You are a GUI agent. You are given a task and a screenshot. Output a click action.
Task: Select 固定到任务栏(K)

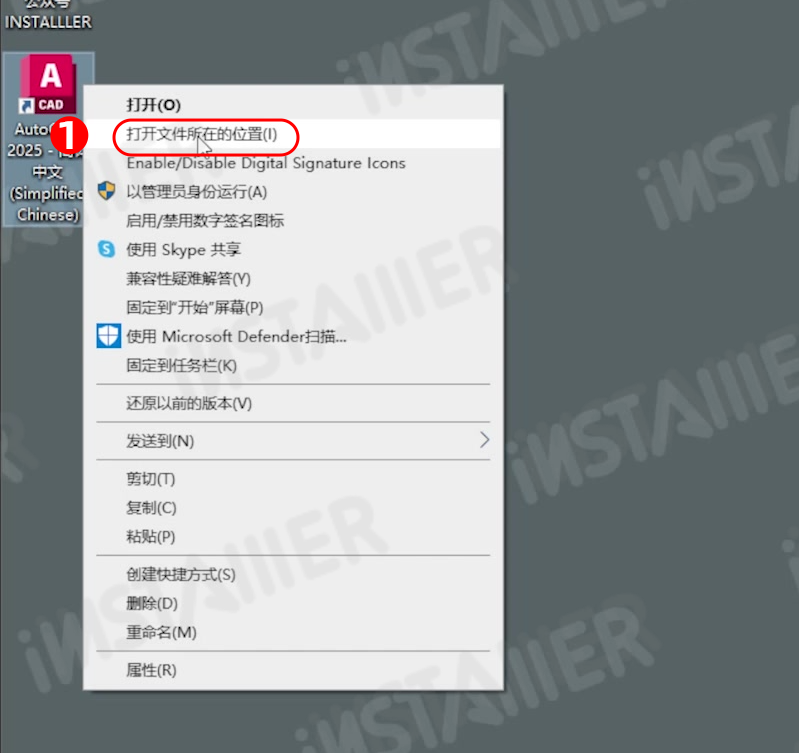(x=293, y=365)
